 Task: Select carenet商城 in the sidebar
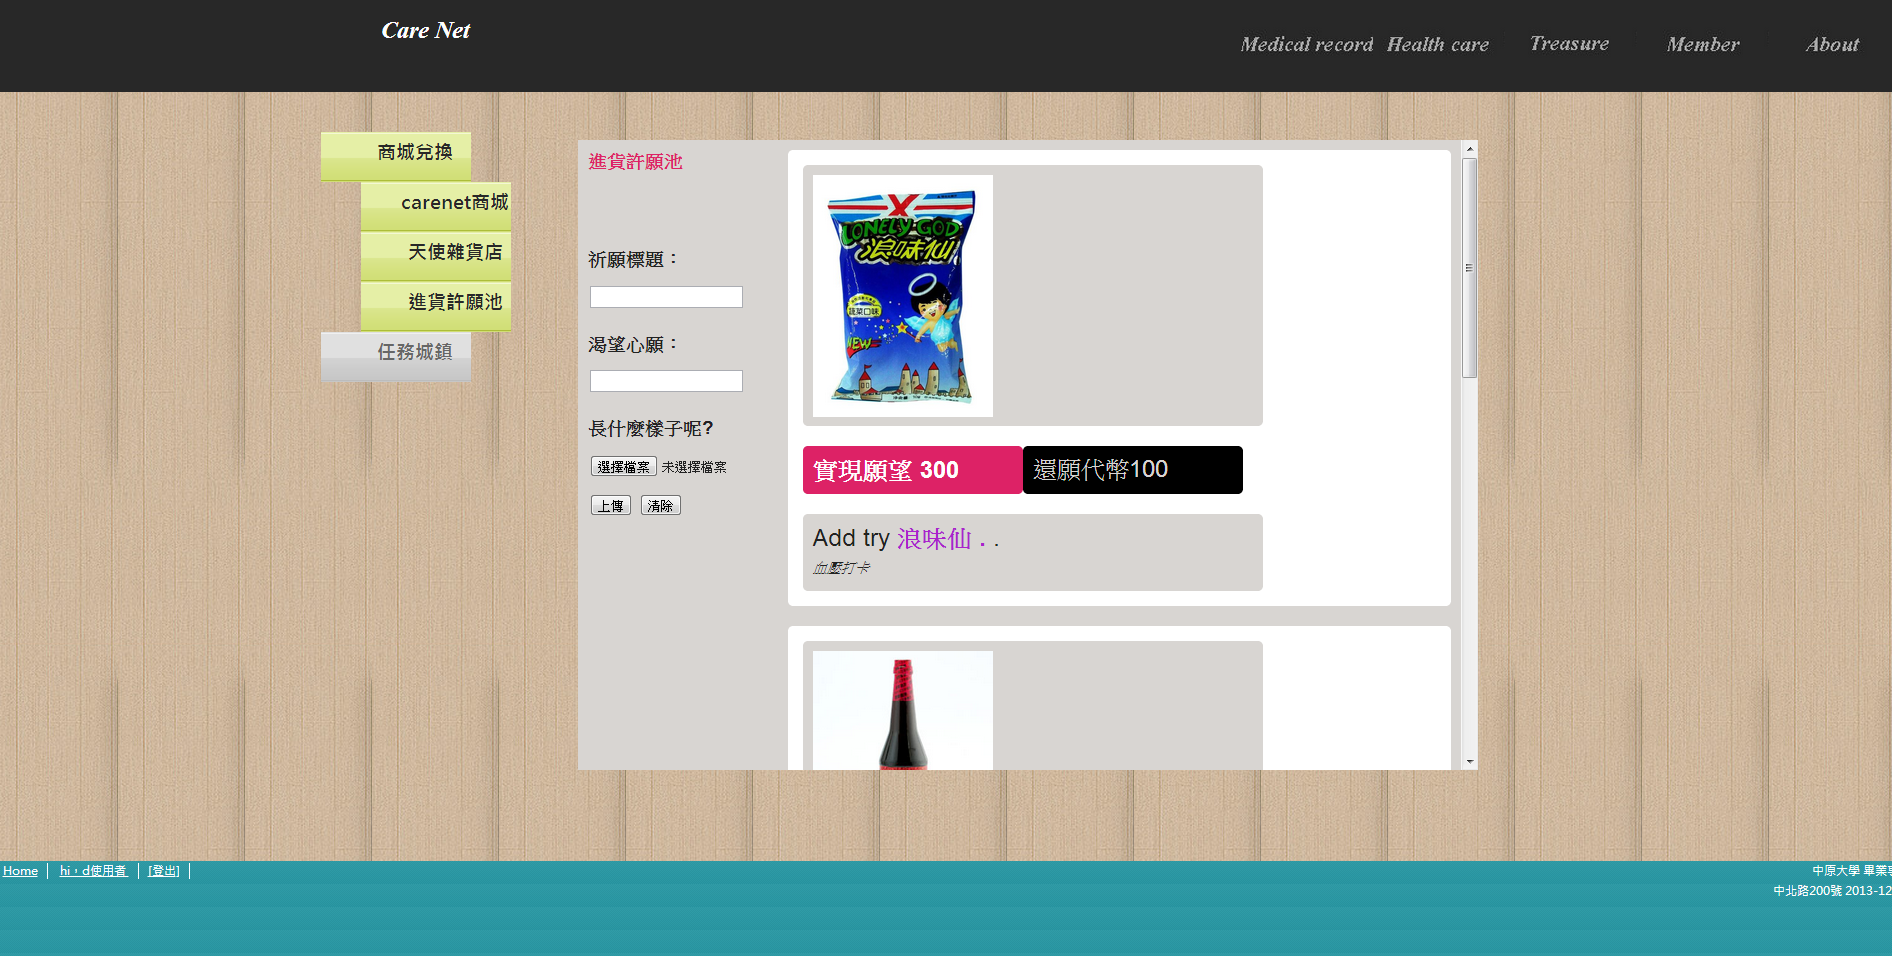(x=437, y=204)
